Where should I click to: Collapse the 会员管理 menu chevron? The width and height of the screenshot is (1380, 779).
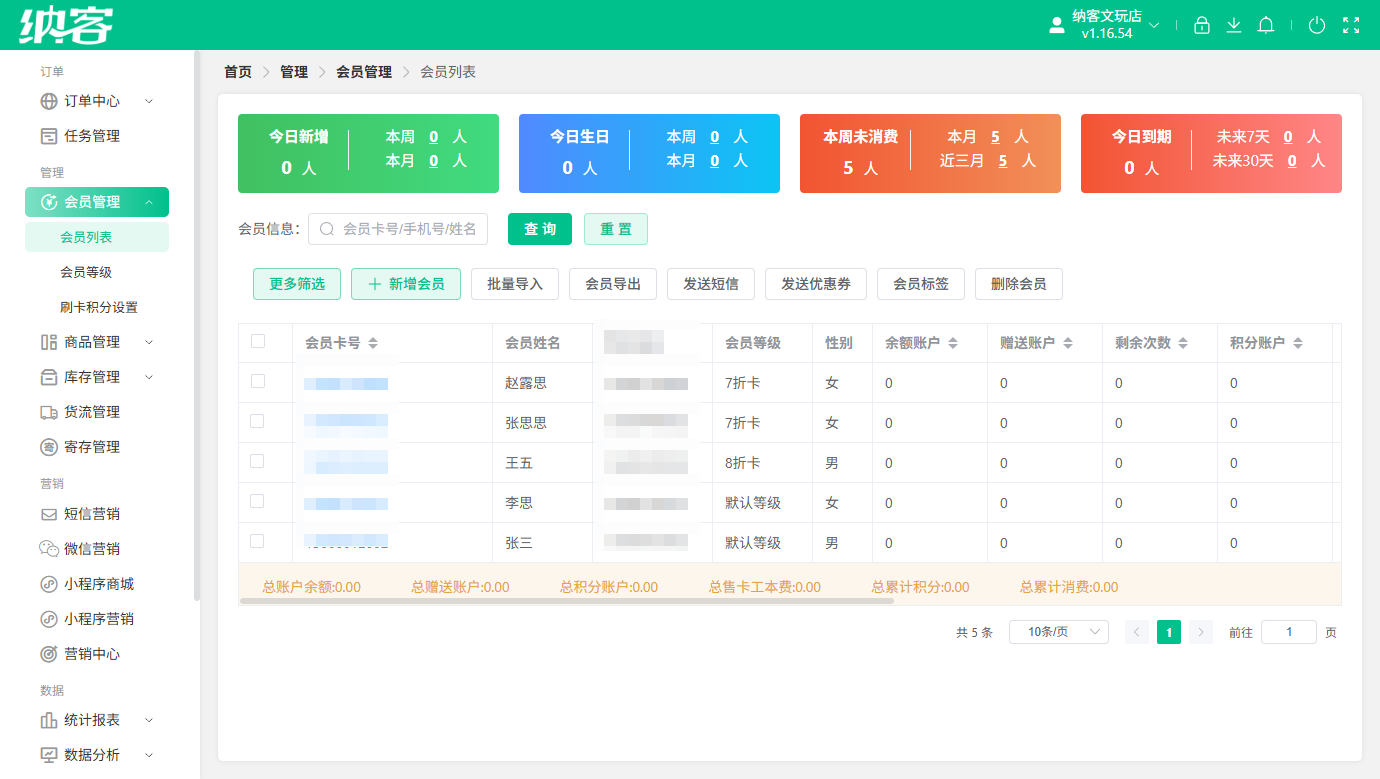pyautogui.click(x=149, y=202)
